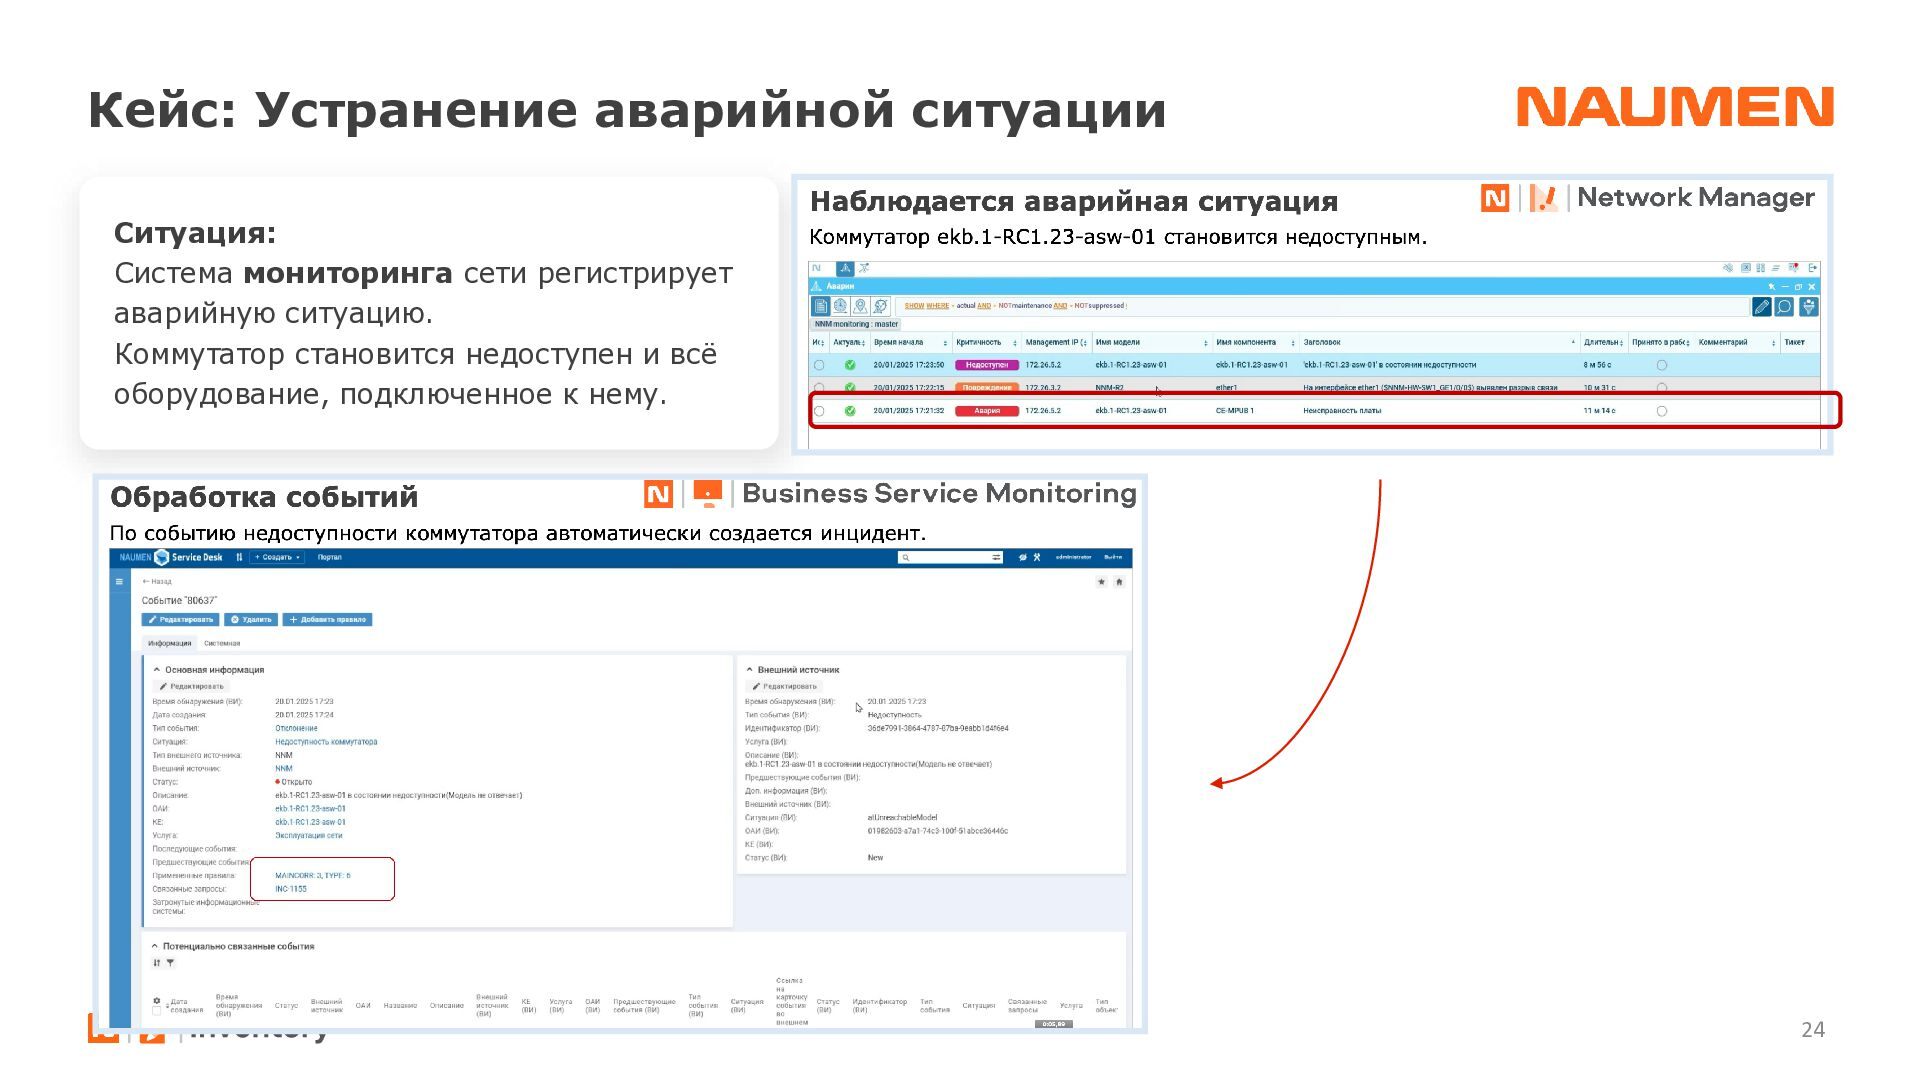Viewport: 1920px width, 1080px height.
Task: Click the red 'Авария' severity badge
Action: click(x=986, y=411)
